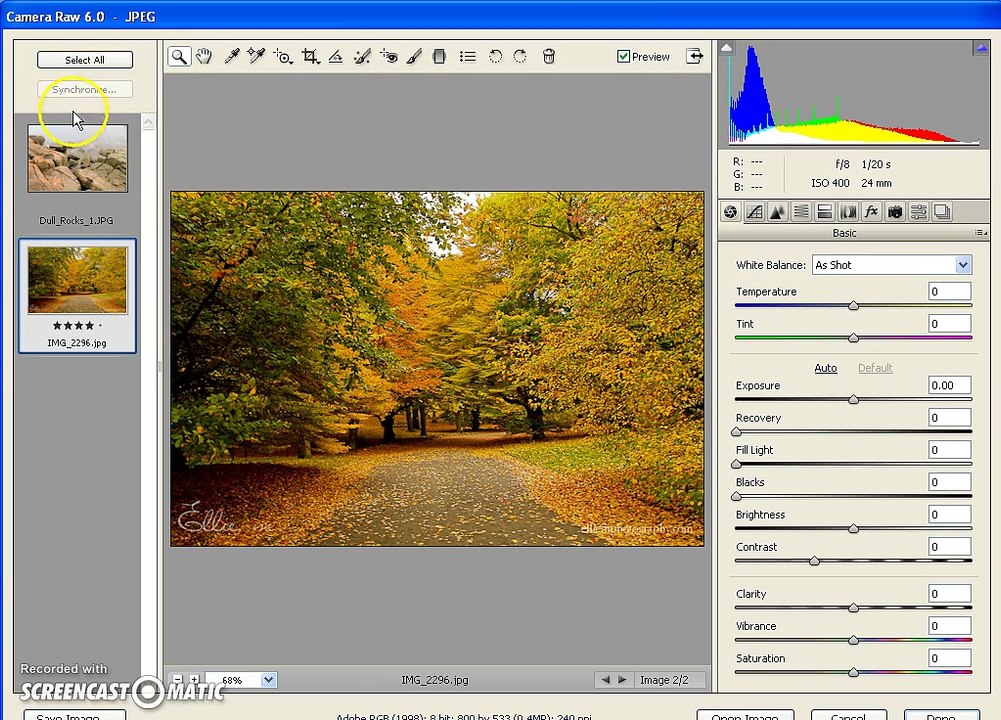Click the Select All button
1001x720 pixels.
(85, 60)
